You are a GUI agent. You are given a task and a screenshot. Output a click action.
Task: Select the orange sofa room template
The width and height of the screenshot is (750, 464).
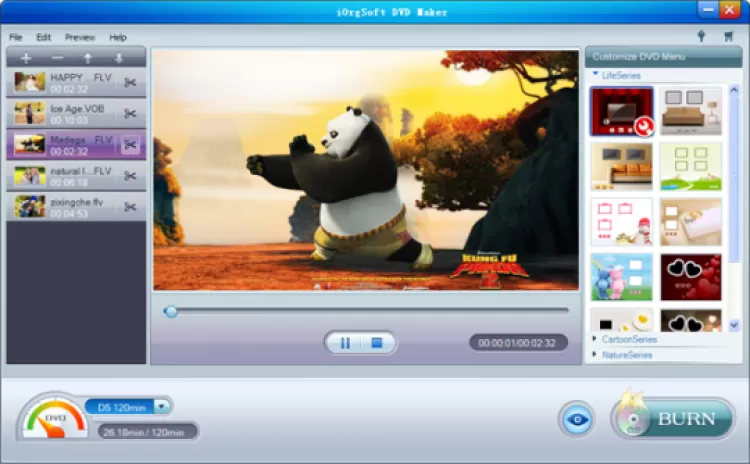(x=621, y=166)
